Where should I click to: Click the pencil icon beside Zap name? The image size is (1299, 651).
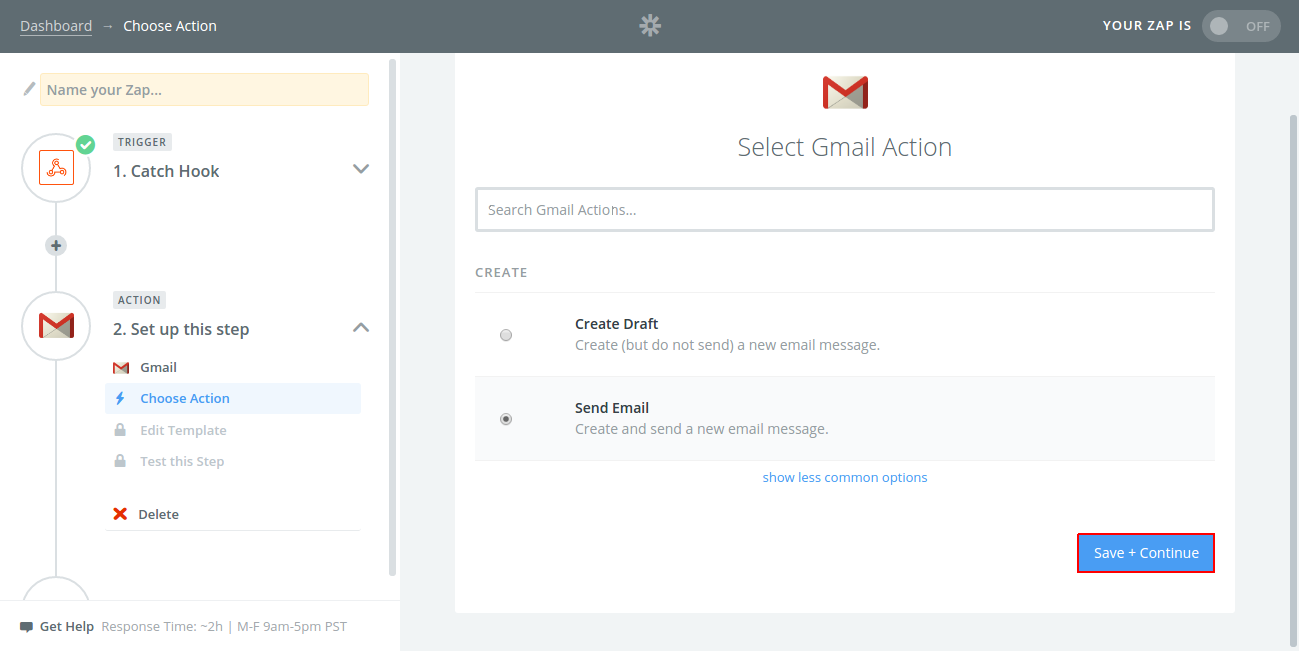[x=29, y=89]
